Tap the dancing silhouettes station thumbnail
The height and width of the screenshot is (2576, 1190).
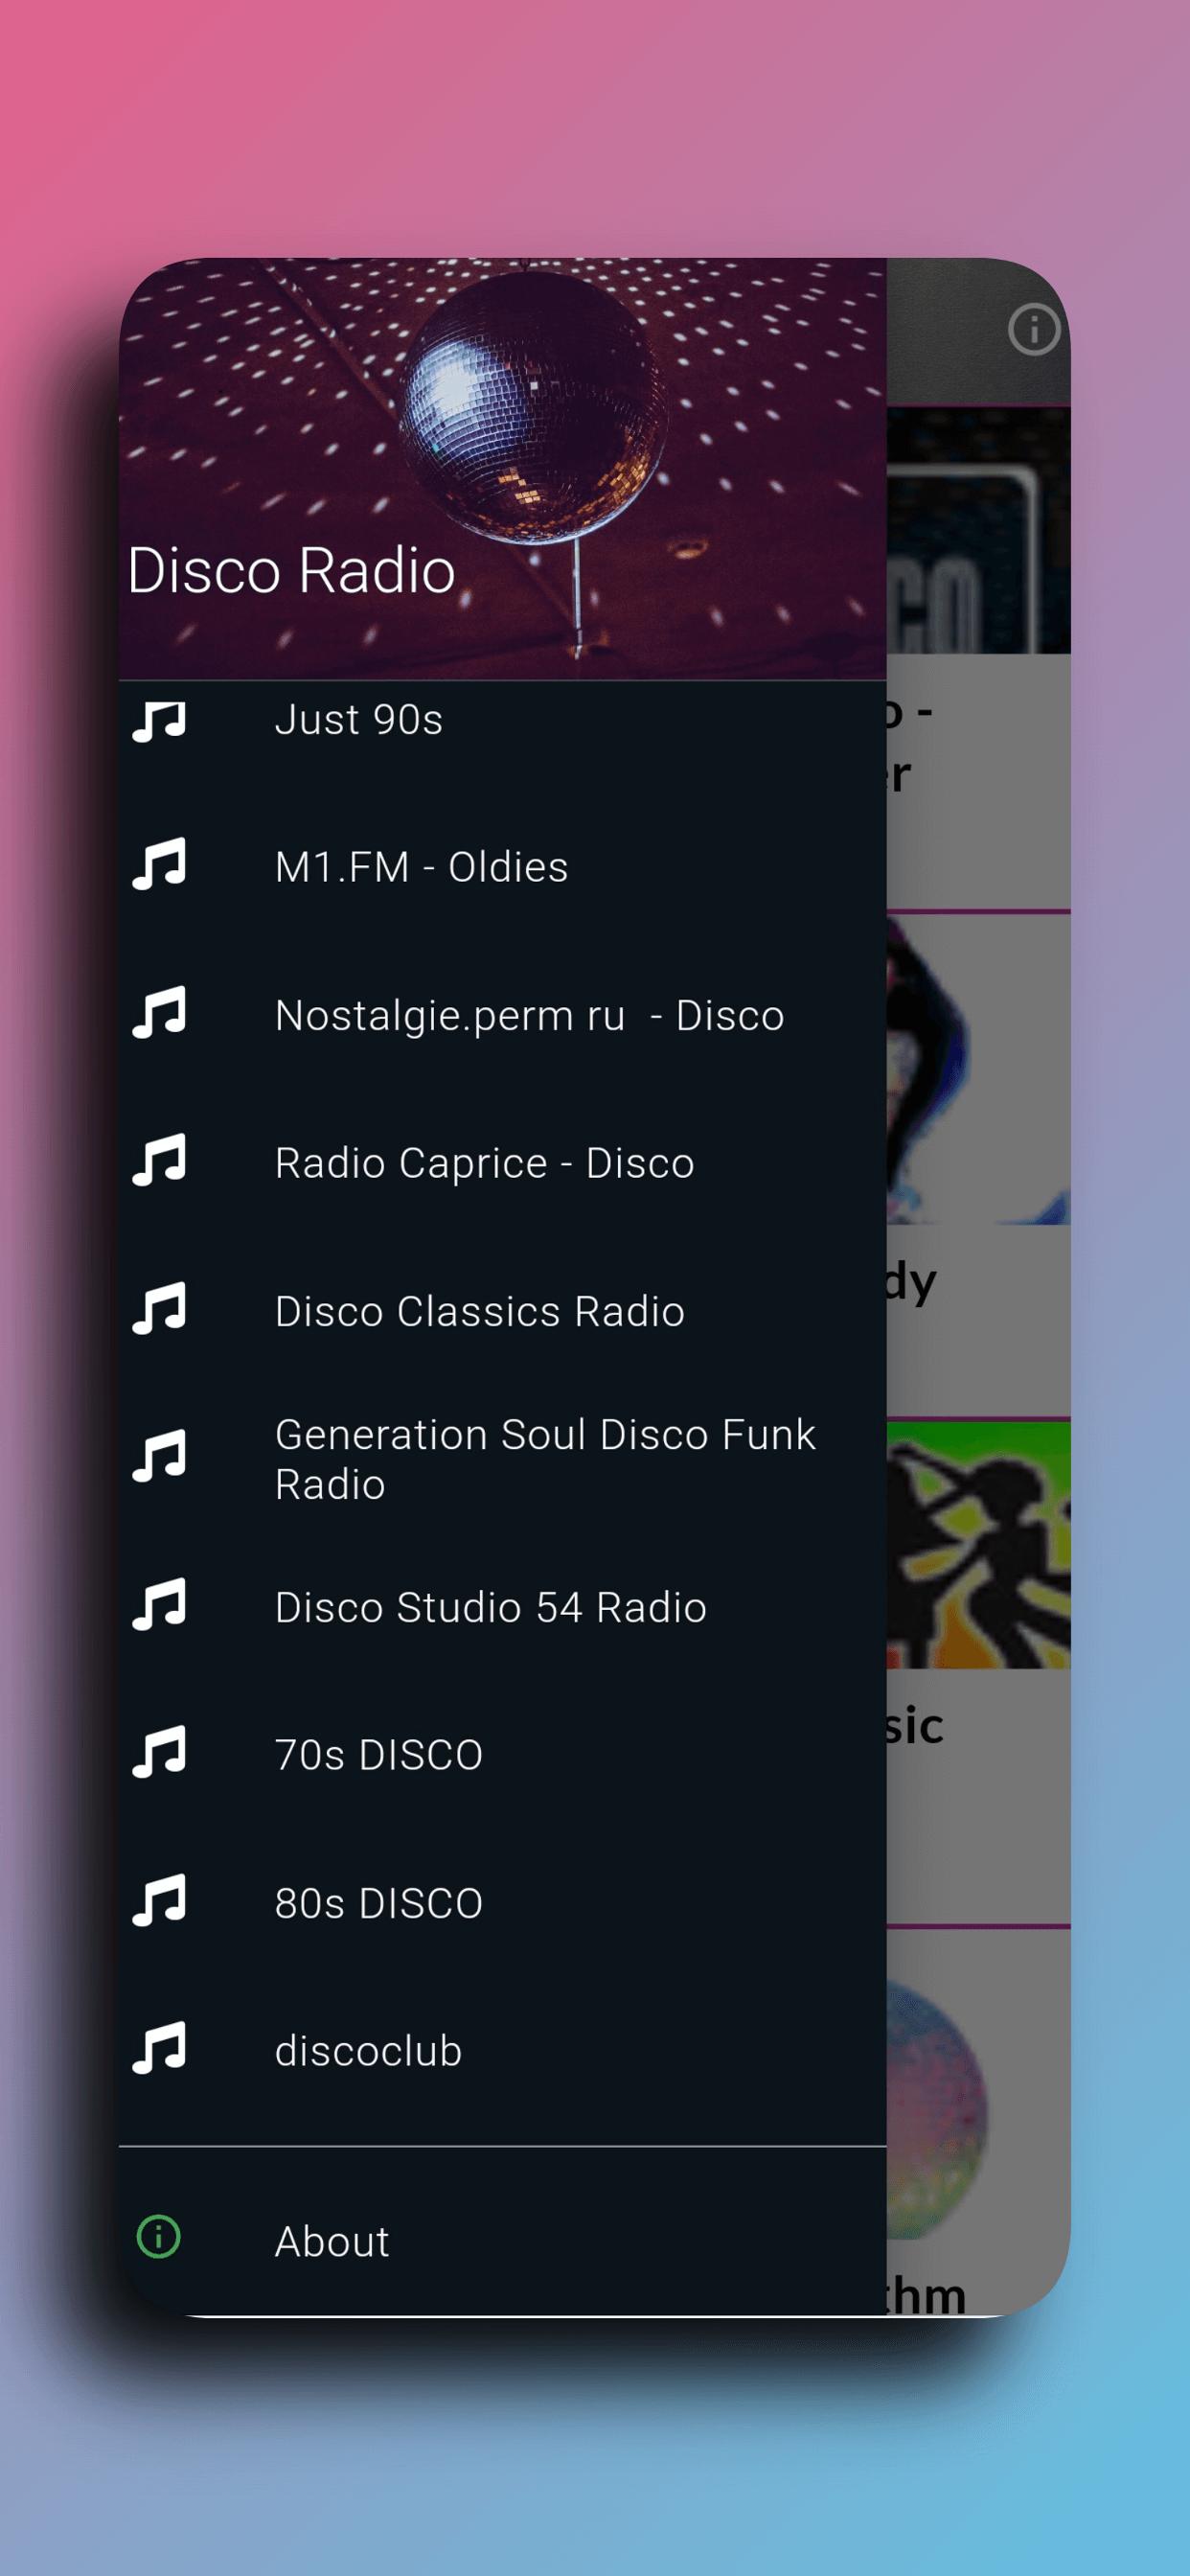click(978, 1544)
